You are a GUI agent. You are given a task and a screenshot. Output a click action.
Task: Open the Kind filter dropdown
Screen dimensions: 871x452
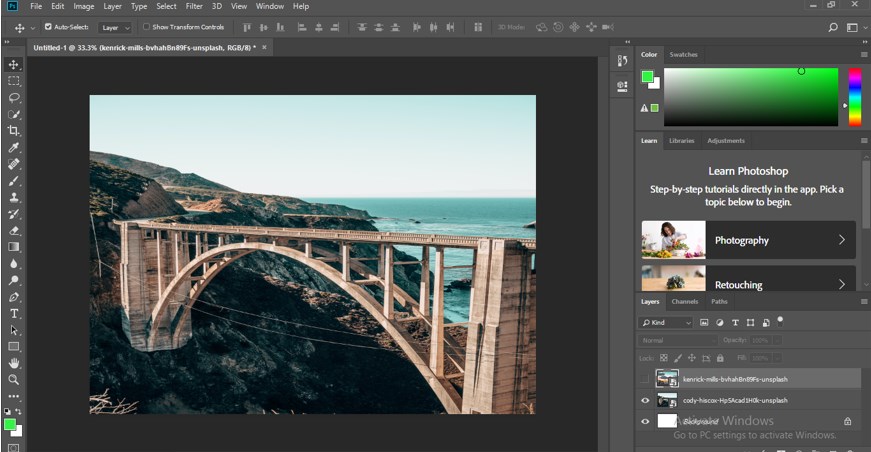pos(666,323)
